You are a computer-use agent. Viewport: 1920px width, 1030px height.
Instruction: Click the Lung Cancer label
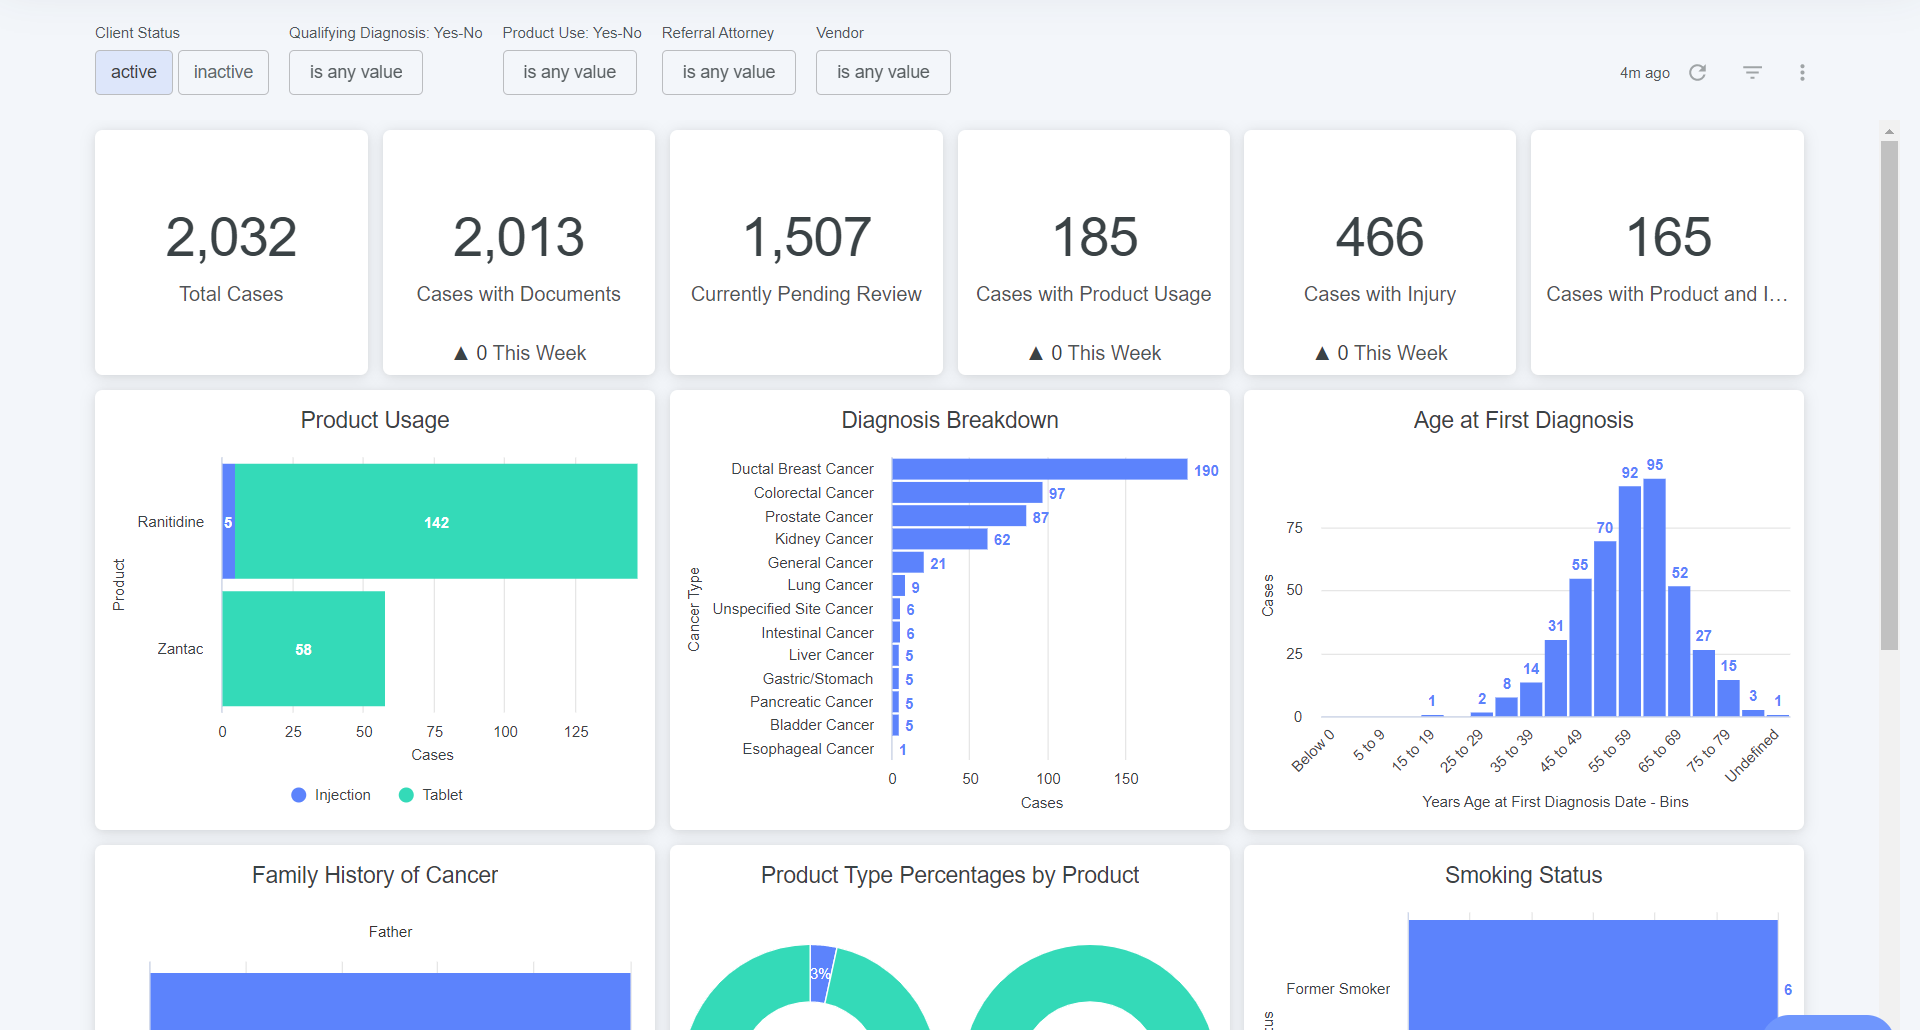click(x=830, y=585)
